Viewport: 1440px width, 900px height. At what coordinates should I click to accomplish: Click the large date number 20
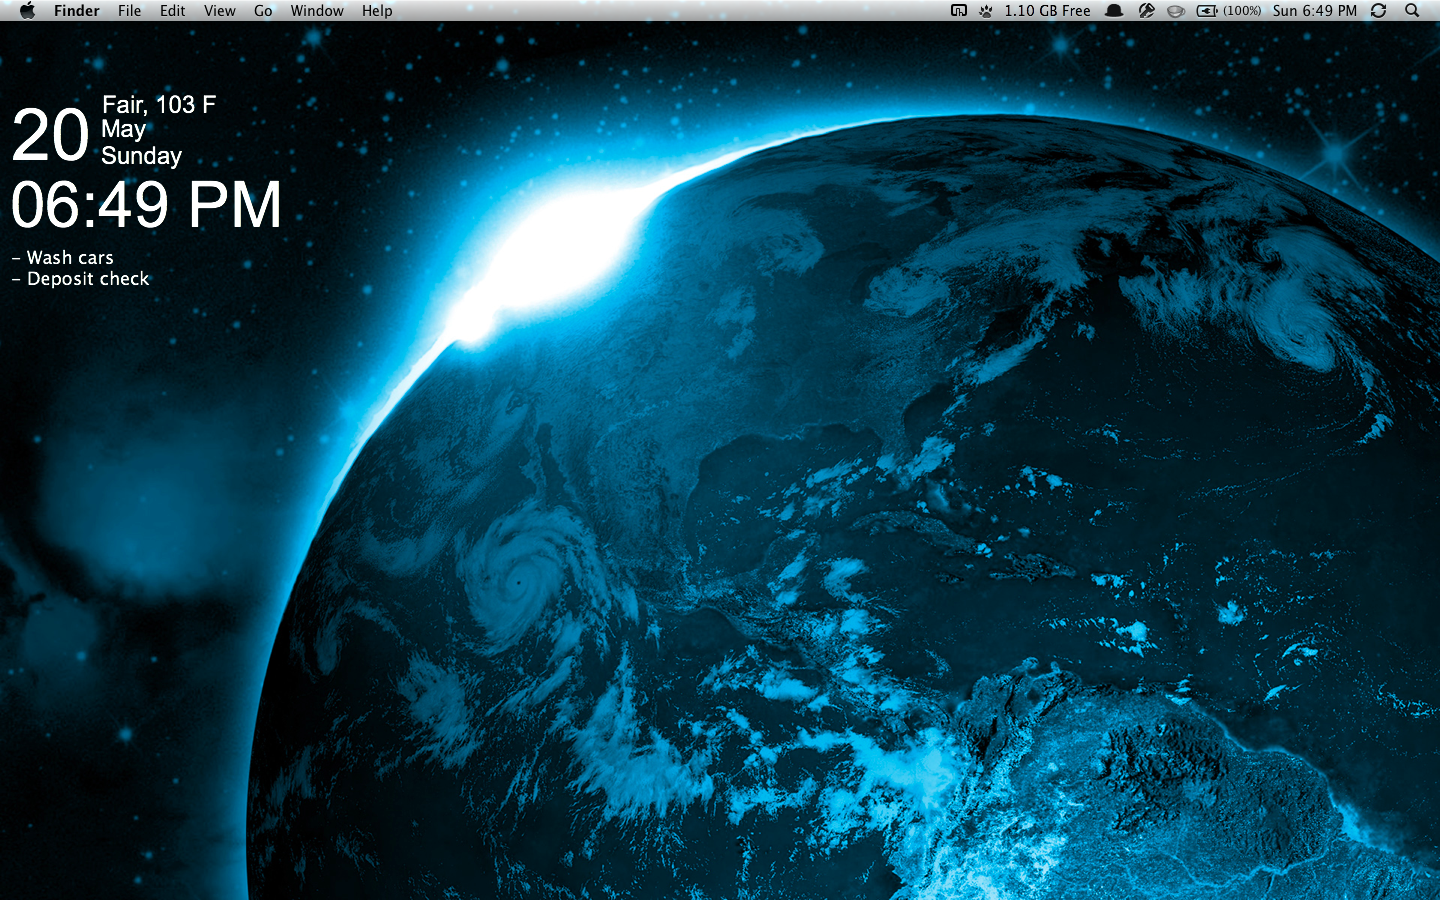tap(50, 135)
